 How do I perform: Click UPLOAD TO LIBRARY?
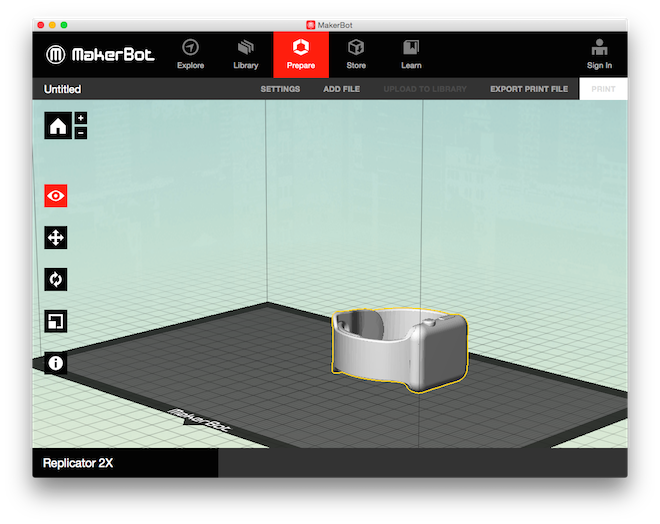[x=425, y=89]
